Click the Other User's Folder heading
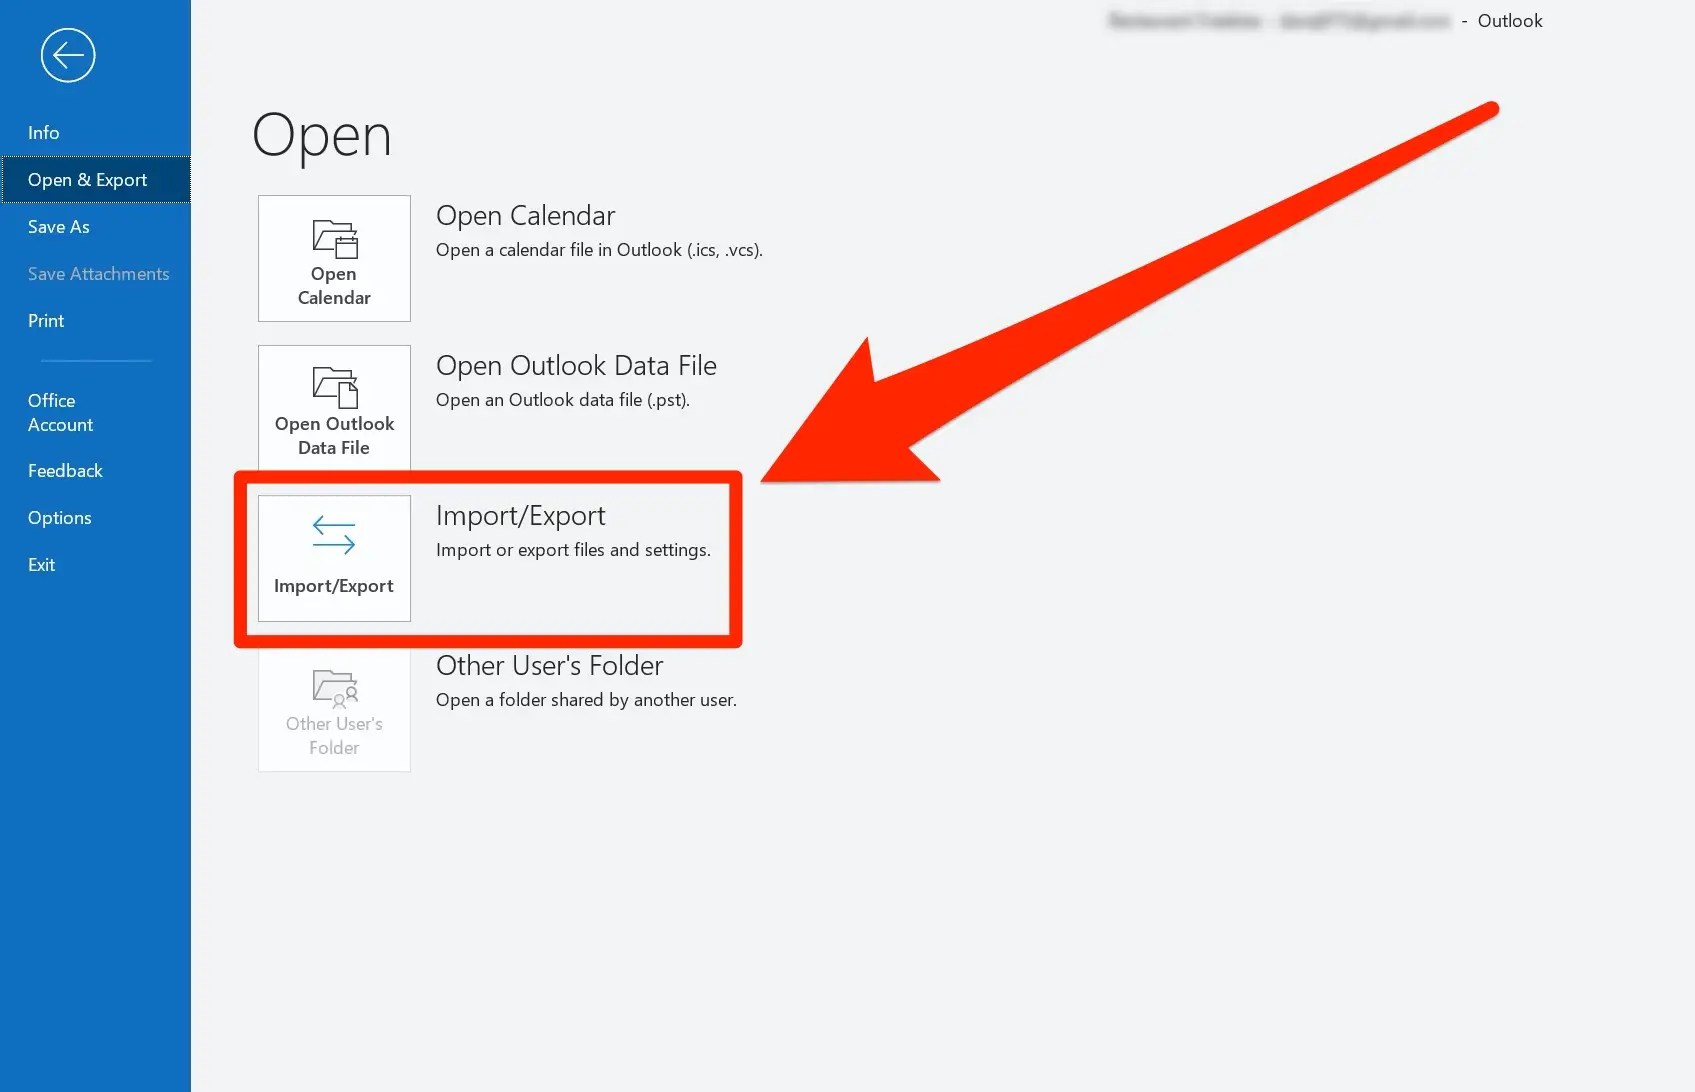The width and height of the screenshot is (1695, 1092). point(549,666)
